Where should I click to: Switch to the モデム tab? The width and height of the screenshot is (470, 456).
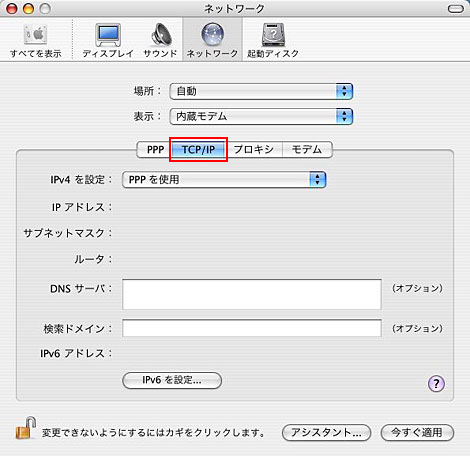click(x=307, y=149)
